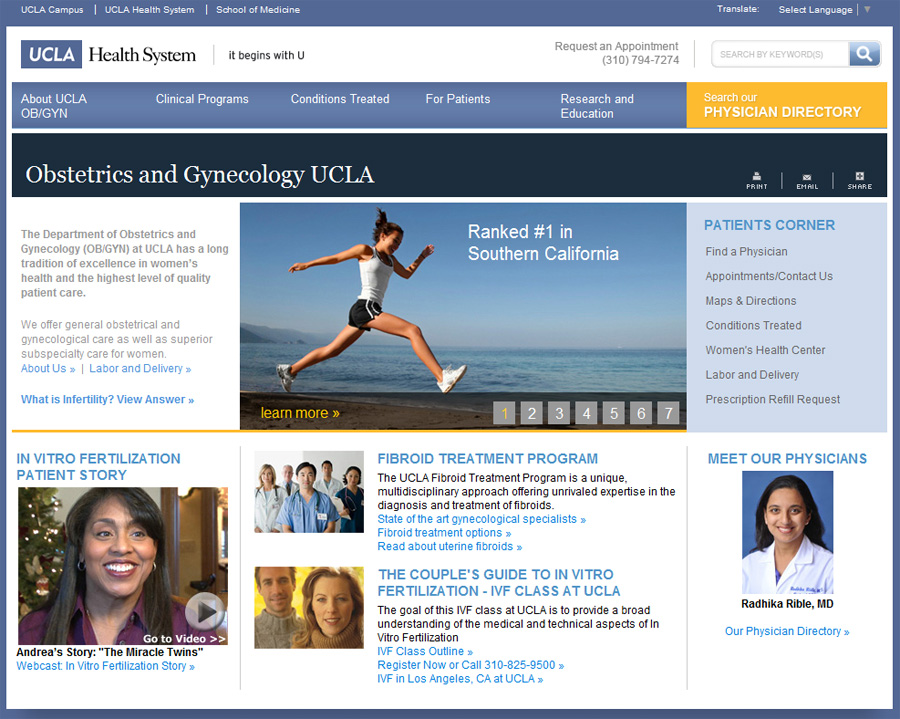Open Women's Health Center link
Screen dimensions: 900x719
click(x=765, y=350)
